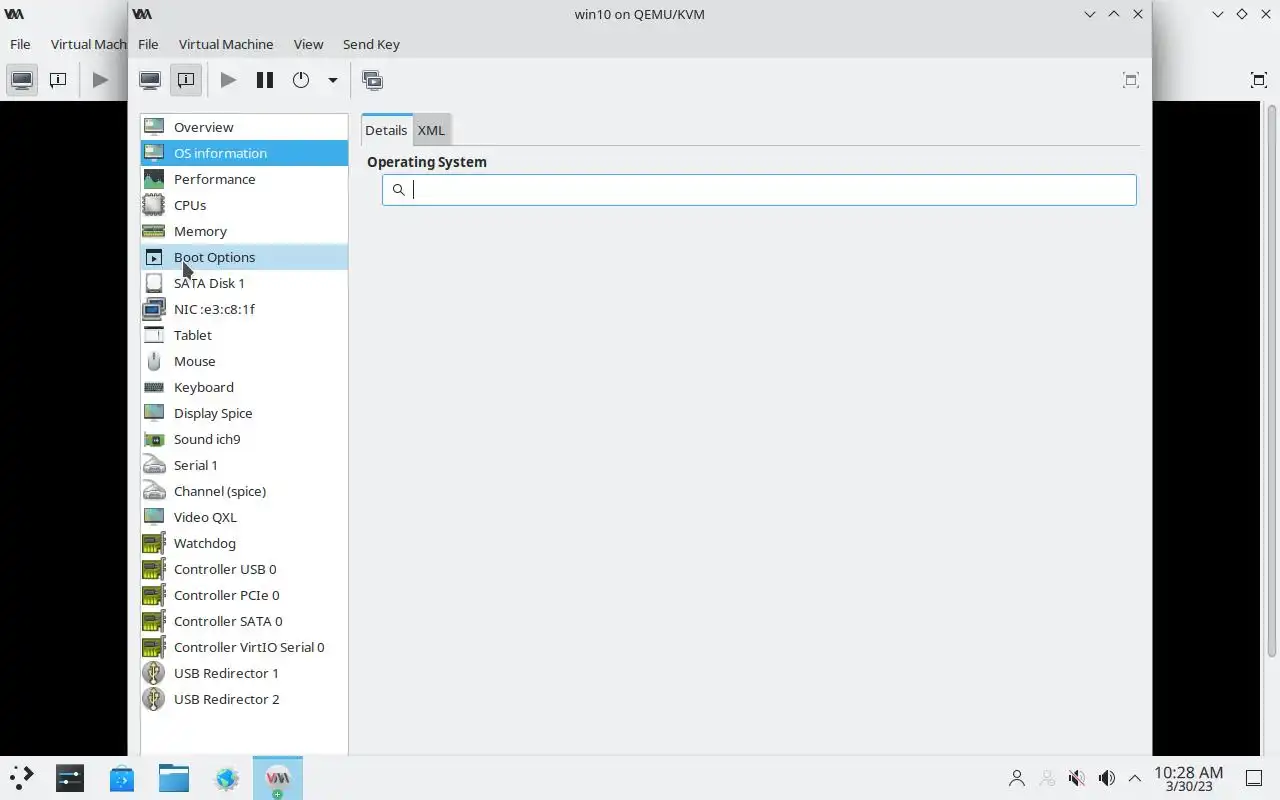Click the Operating System search field
Screen dimensions: 1280x800
point(759,190)
